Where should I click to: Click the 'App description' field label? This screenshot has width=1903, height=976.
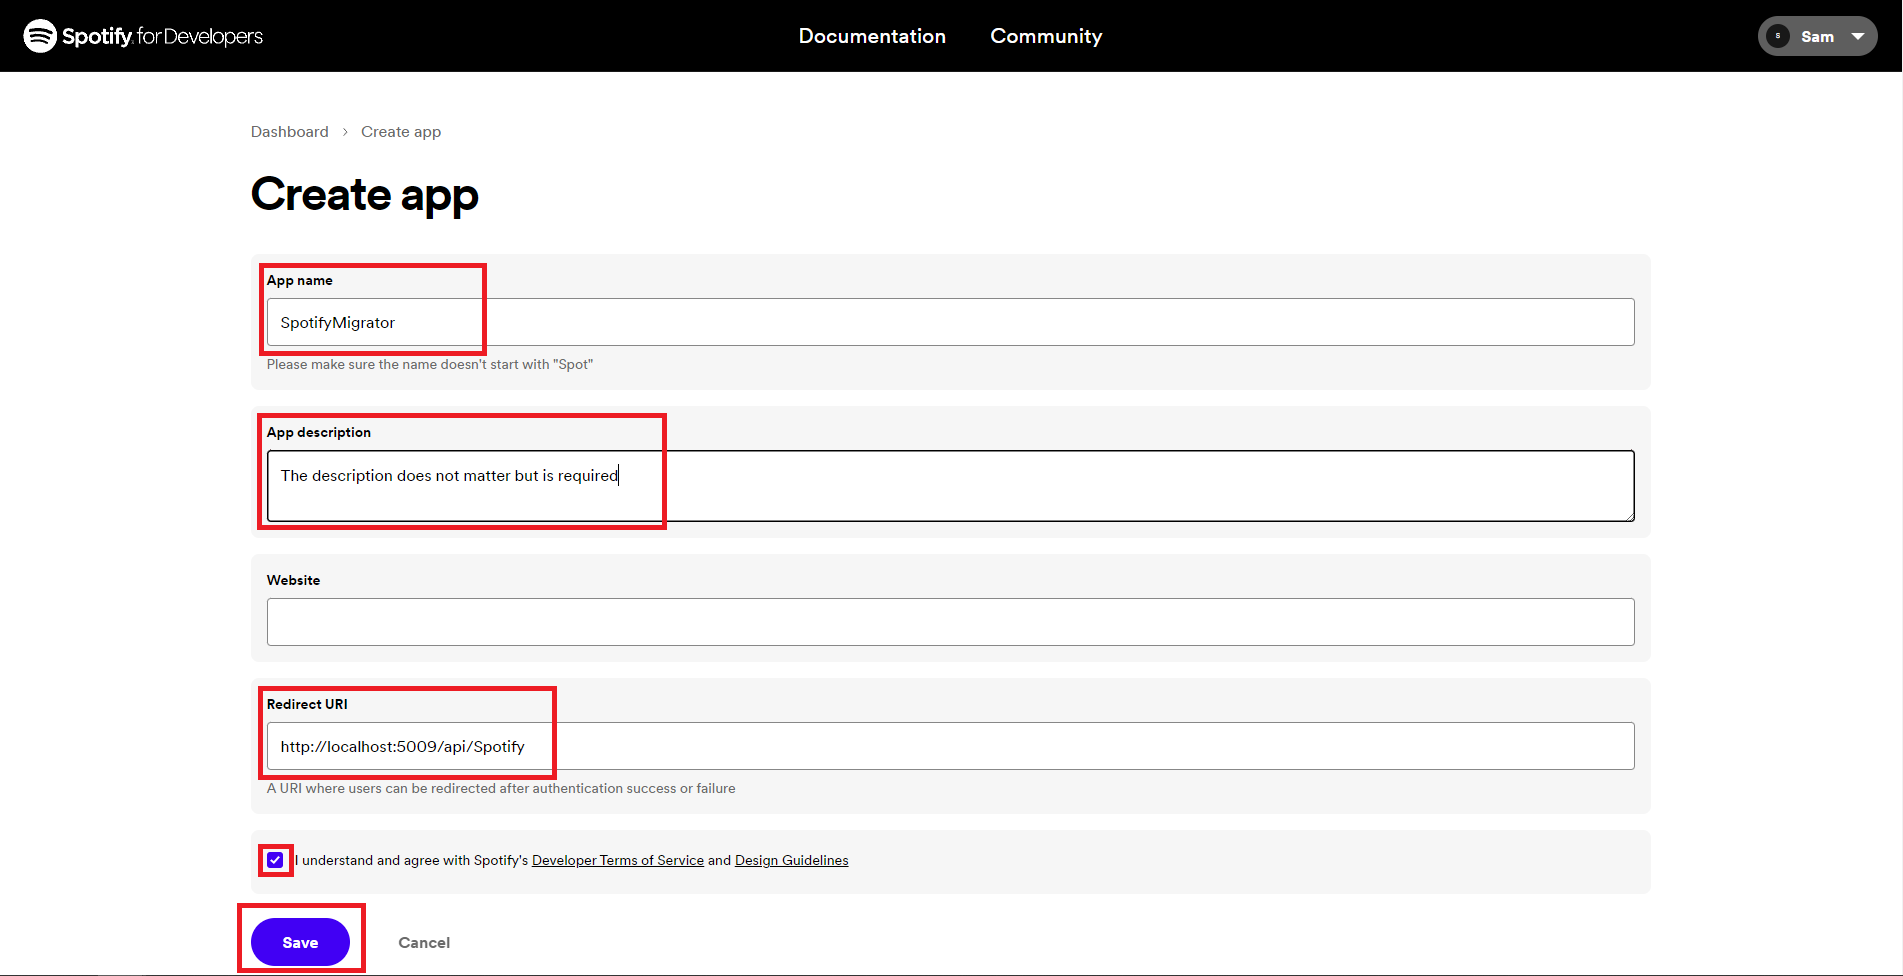pyautogui.click(x=319, y=433)
